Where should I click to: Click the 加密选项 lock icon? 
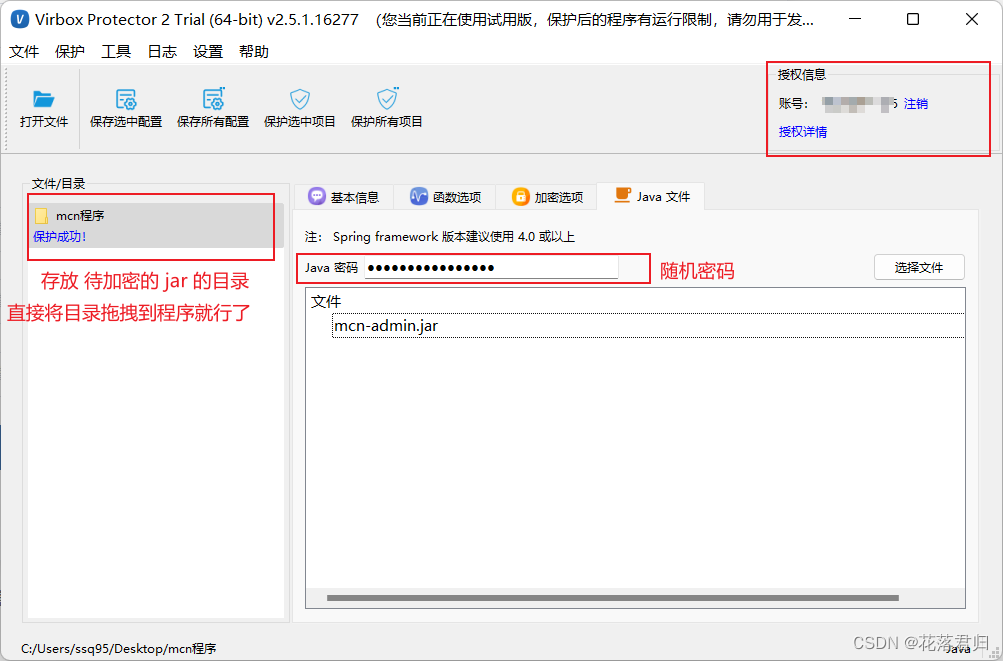[x=520, y=196]
